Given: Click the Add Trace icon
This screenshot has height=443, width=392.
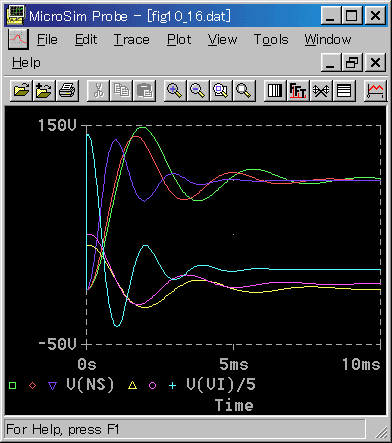Looking at the screenshot, I should pos(375,90).
